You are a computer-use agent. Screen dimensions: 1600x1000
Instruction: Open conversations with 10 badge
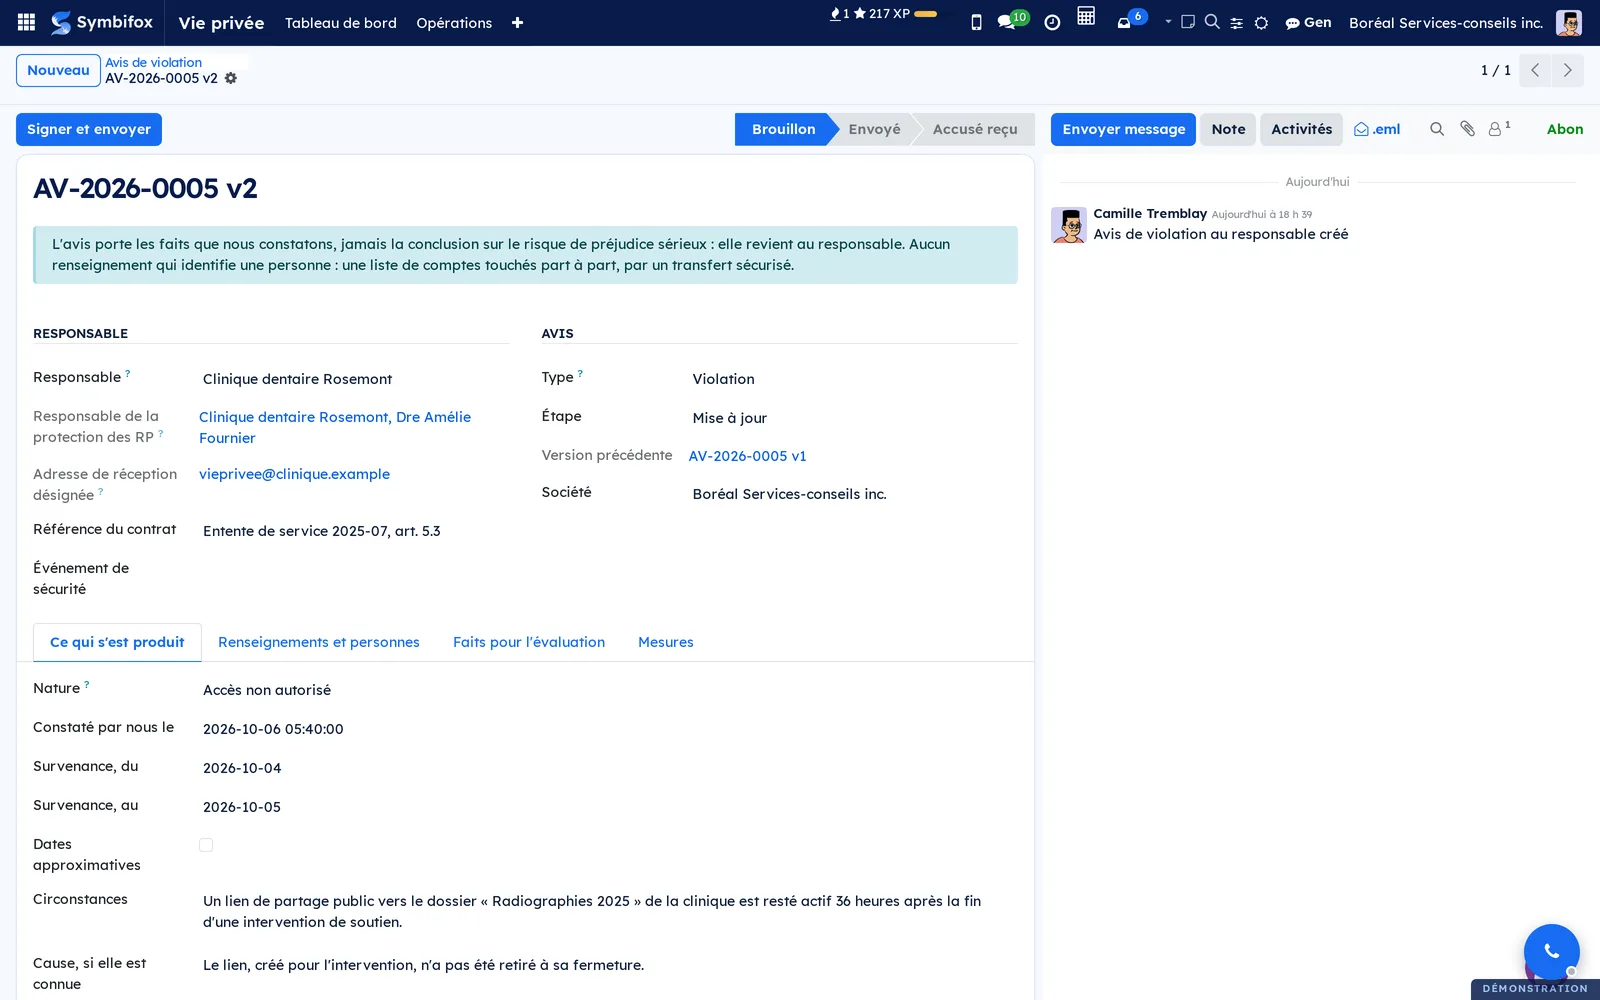coord(1012,20)
